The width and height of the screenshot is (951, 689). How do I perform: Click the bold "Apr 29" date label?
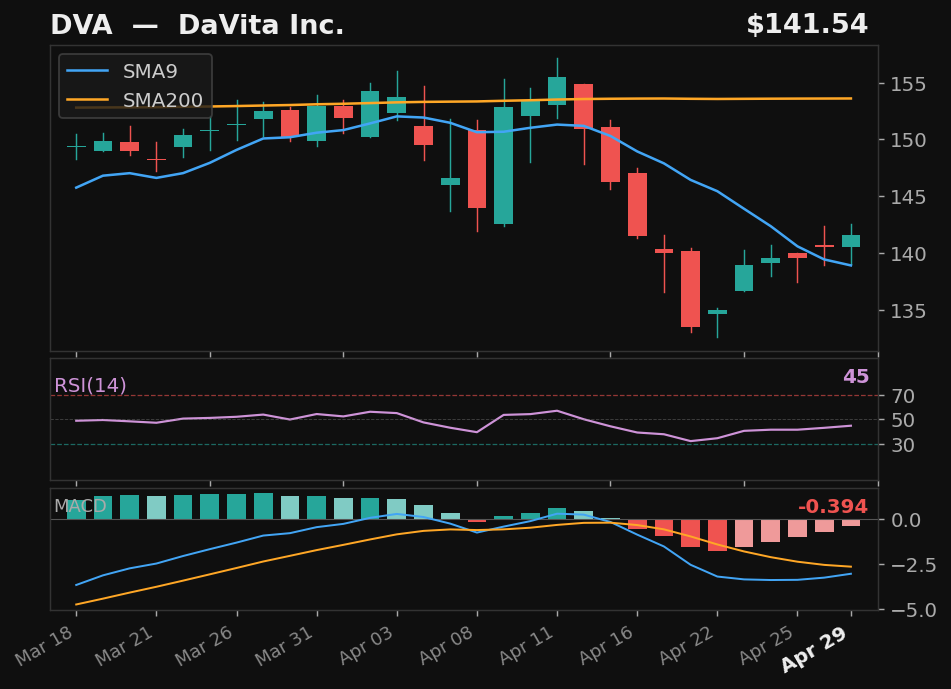coord(814,650)
